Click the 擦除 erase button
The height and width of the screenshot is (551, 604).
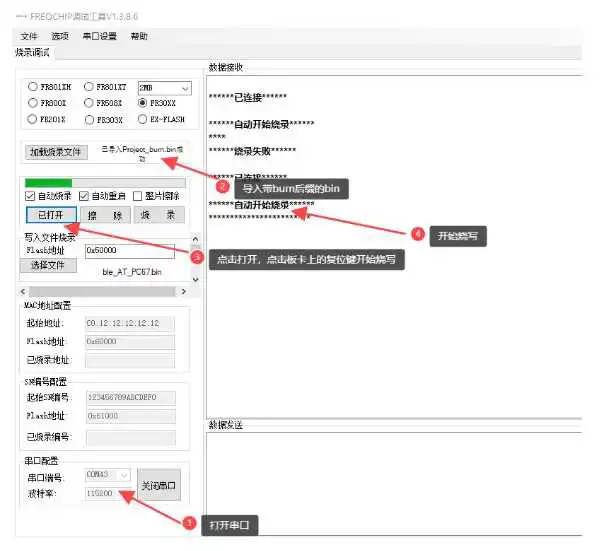pyautogui.click(x=106, y=215)
